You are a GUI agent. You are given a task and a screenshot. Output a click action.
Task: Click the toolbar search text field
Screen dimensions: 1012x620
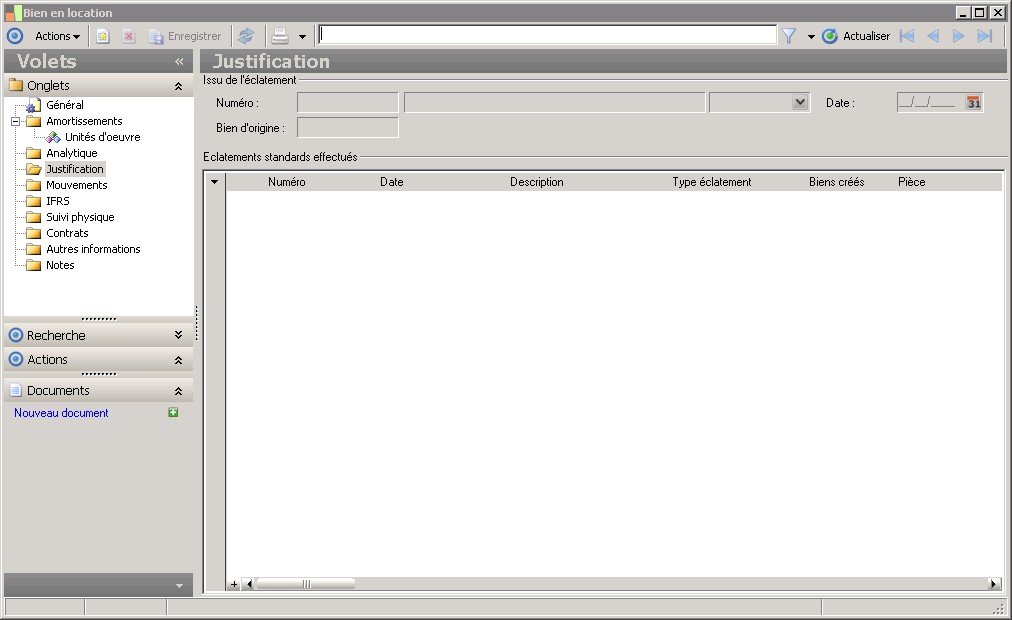547,35
